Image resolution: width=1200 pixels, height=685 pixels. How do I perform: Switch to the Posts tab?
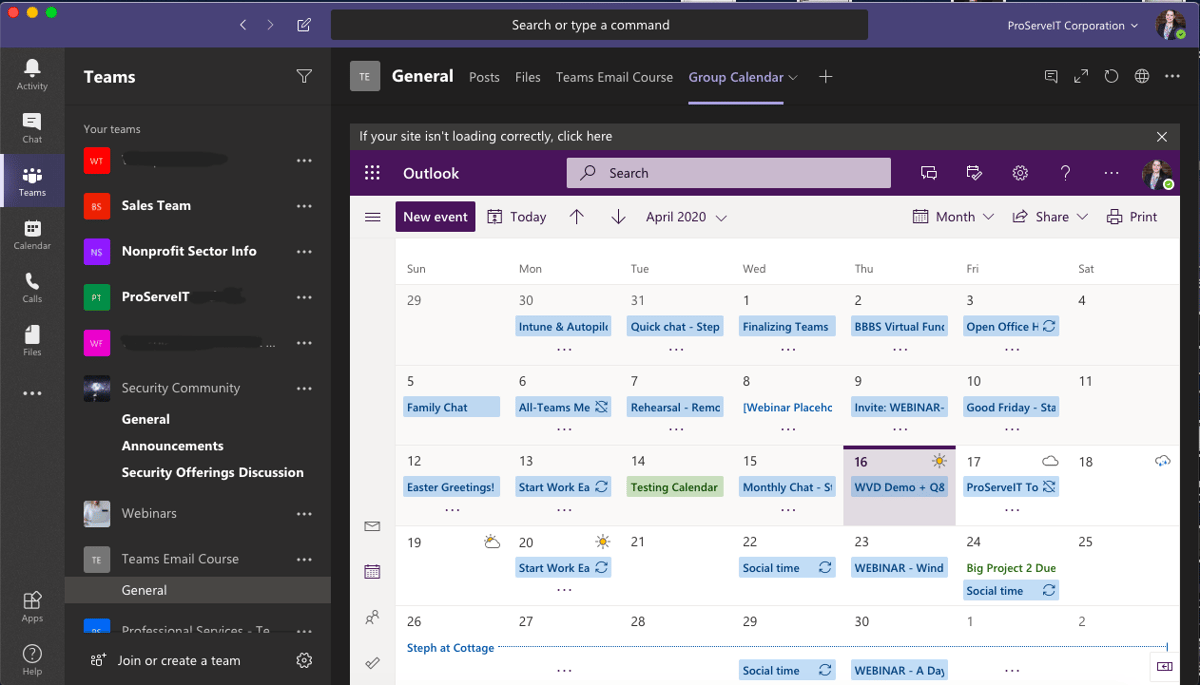click(484, 76)
